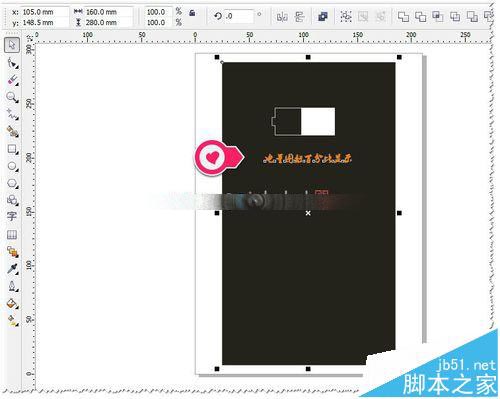Select the Pick tool arrow

tap(12, 45)
